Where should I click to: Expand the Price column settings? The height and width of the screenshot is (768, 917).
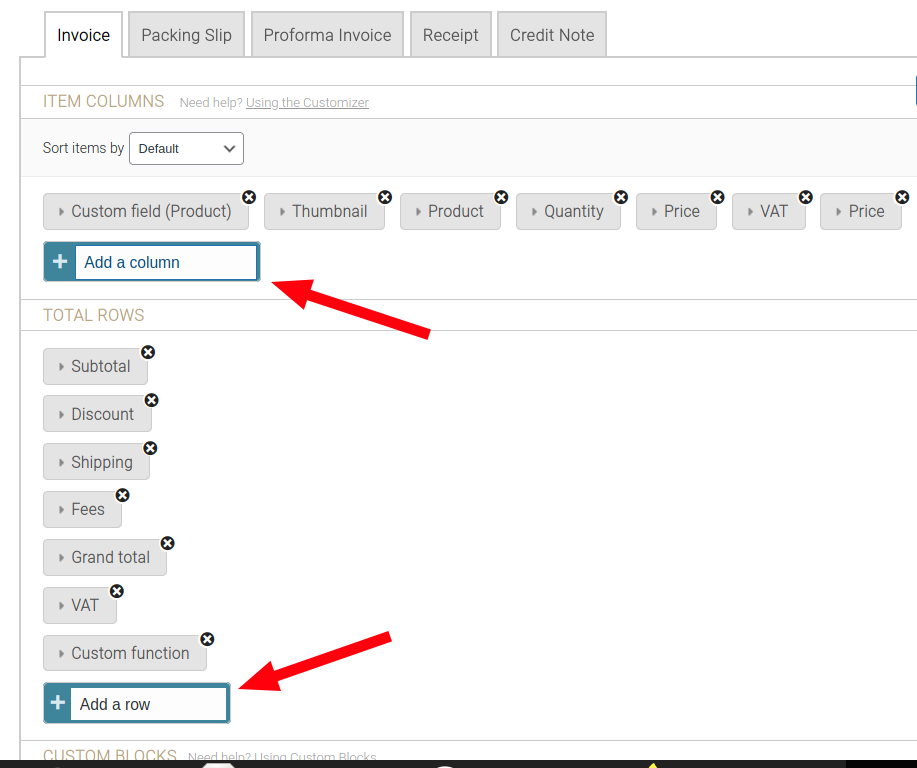[677, 211]
